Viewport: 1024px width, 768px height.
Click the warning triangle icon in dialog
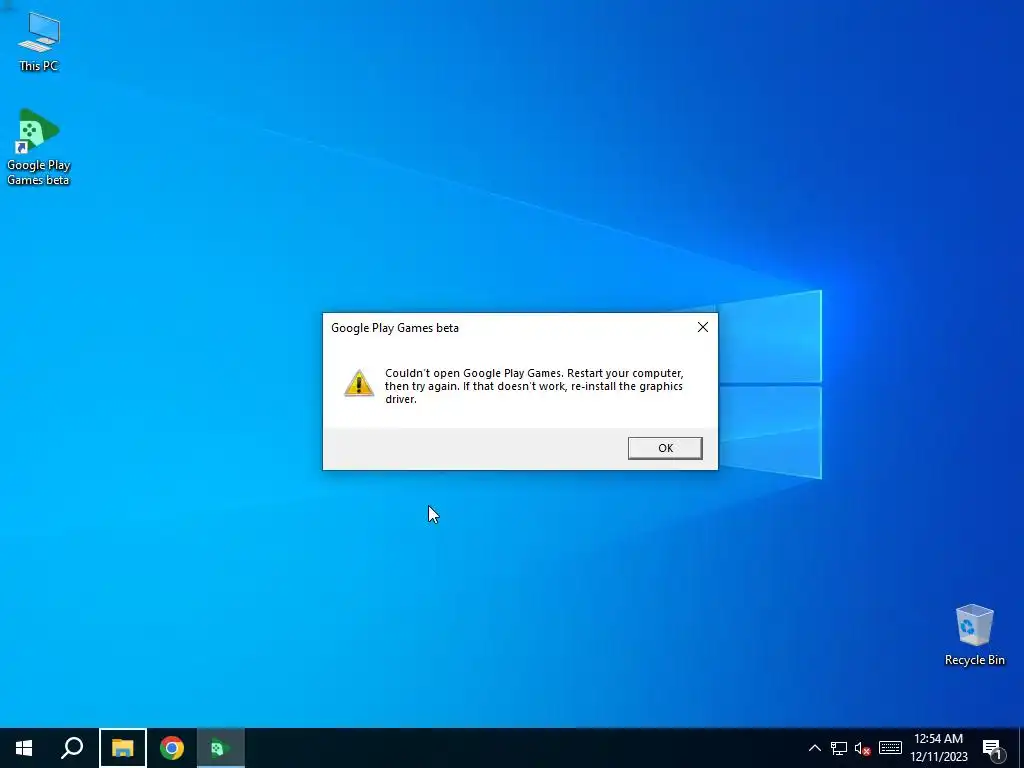pos(359,383)
